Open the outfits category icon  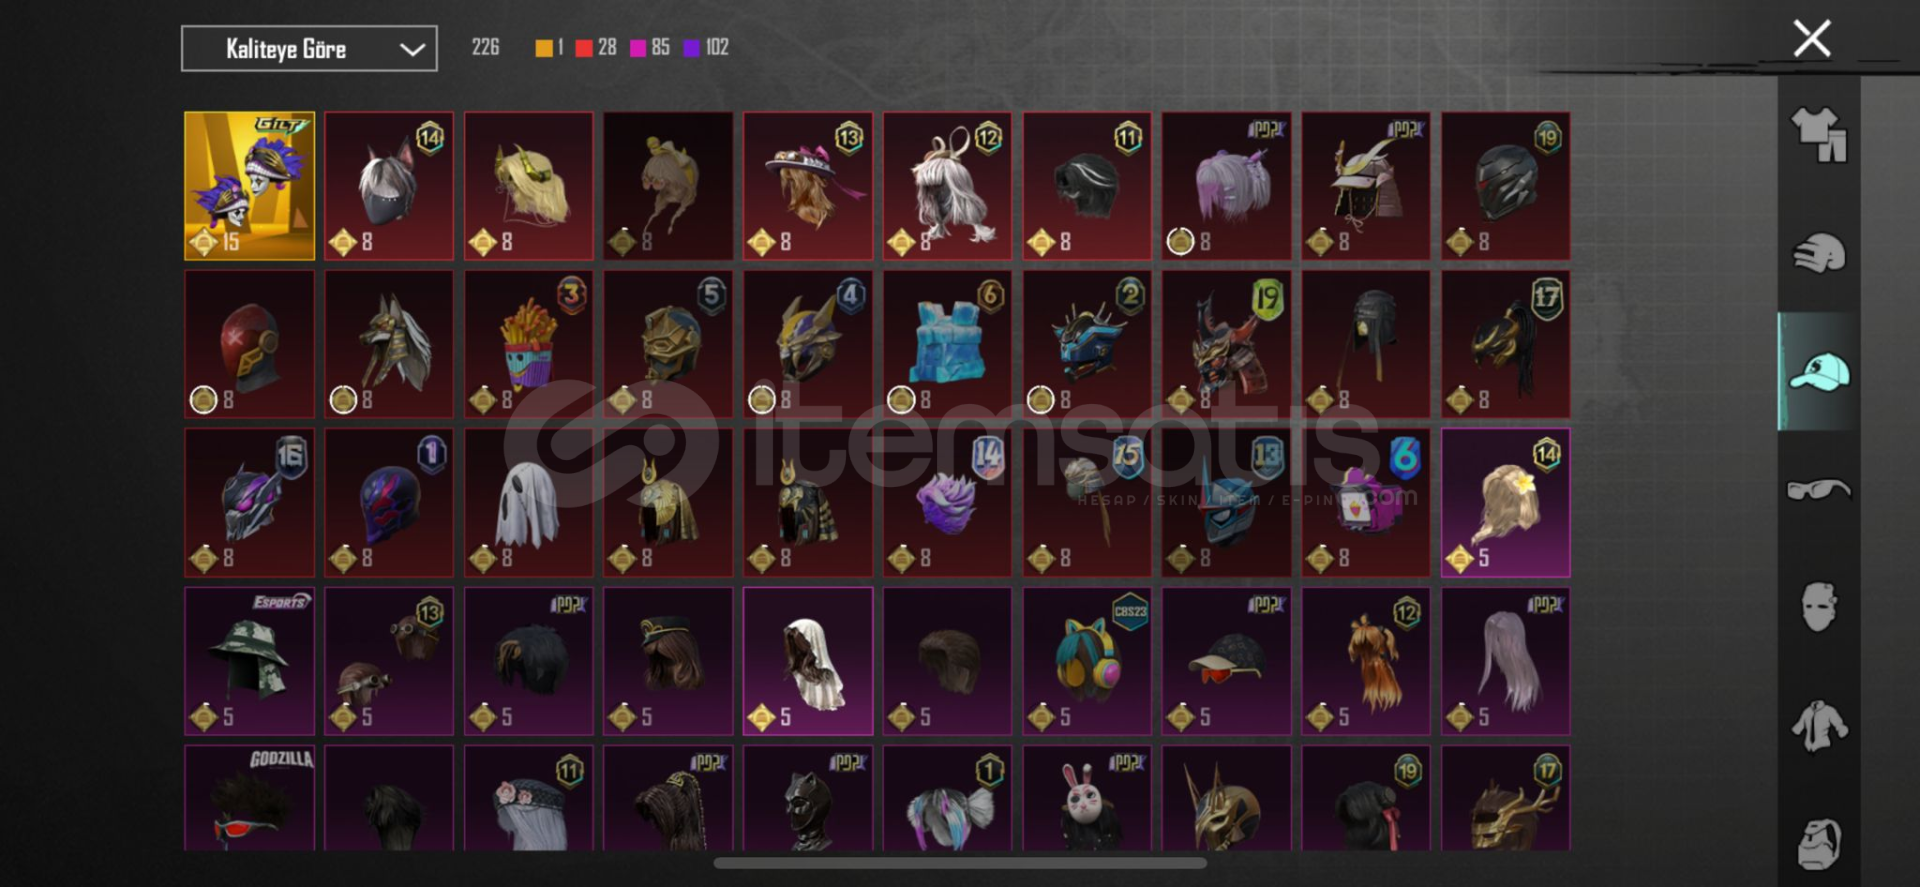point(1819,135)
